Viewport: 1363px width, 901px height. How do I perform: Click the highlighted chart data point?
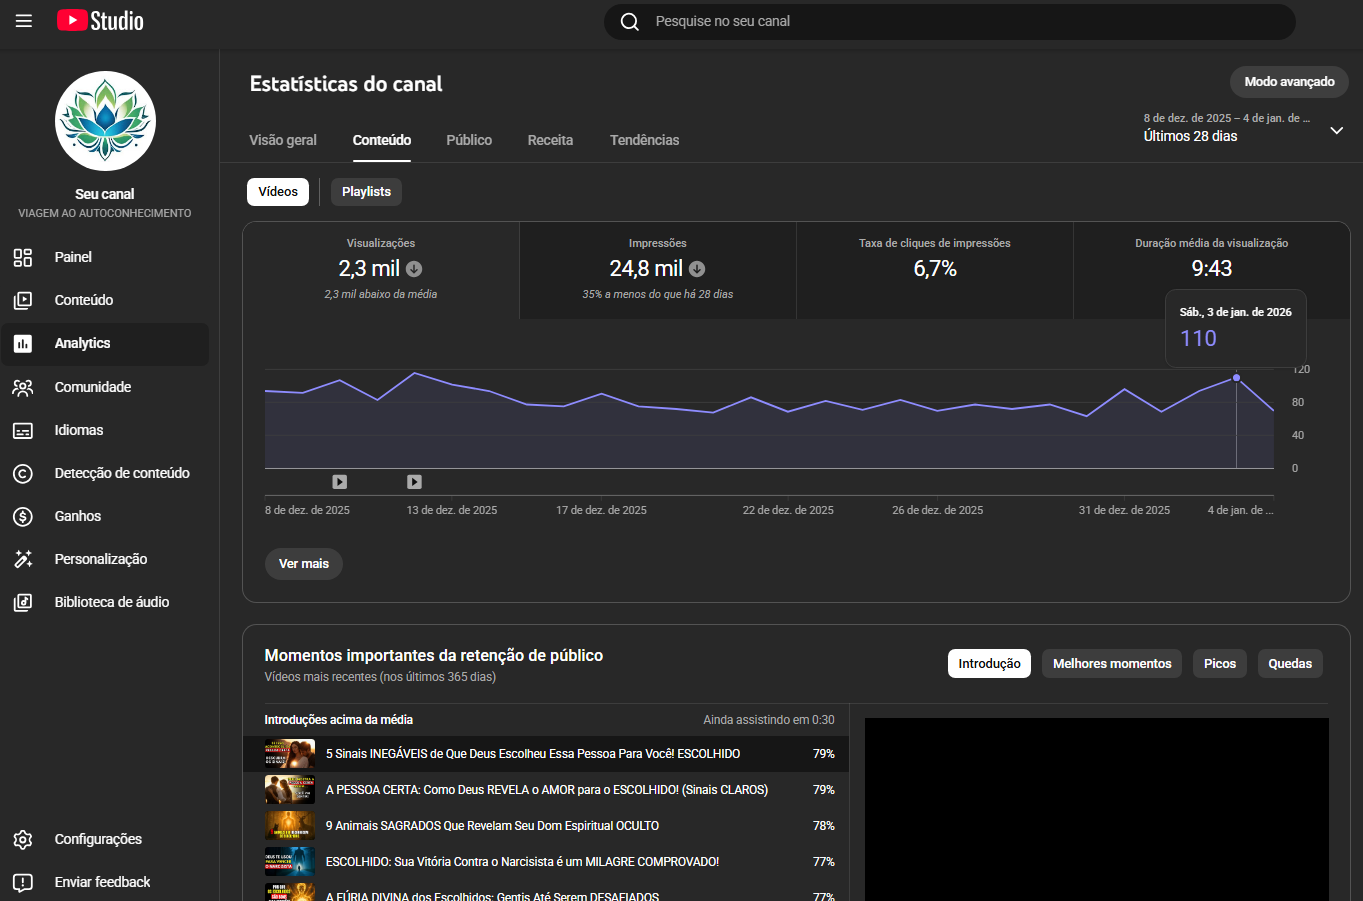[x=1237, y=378]
